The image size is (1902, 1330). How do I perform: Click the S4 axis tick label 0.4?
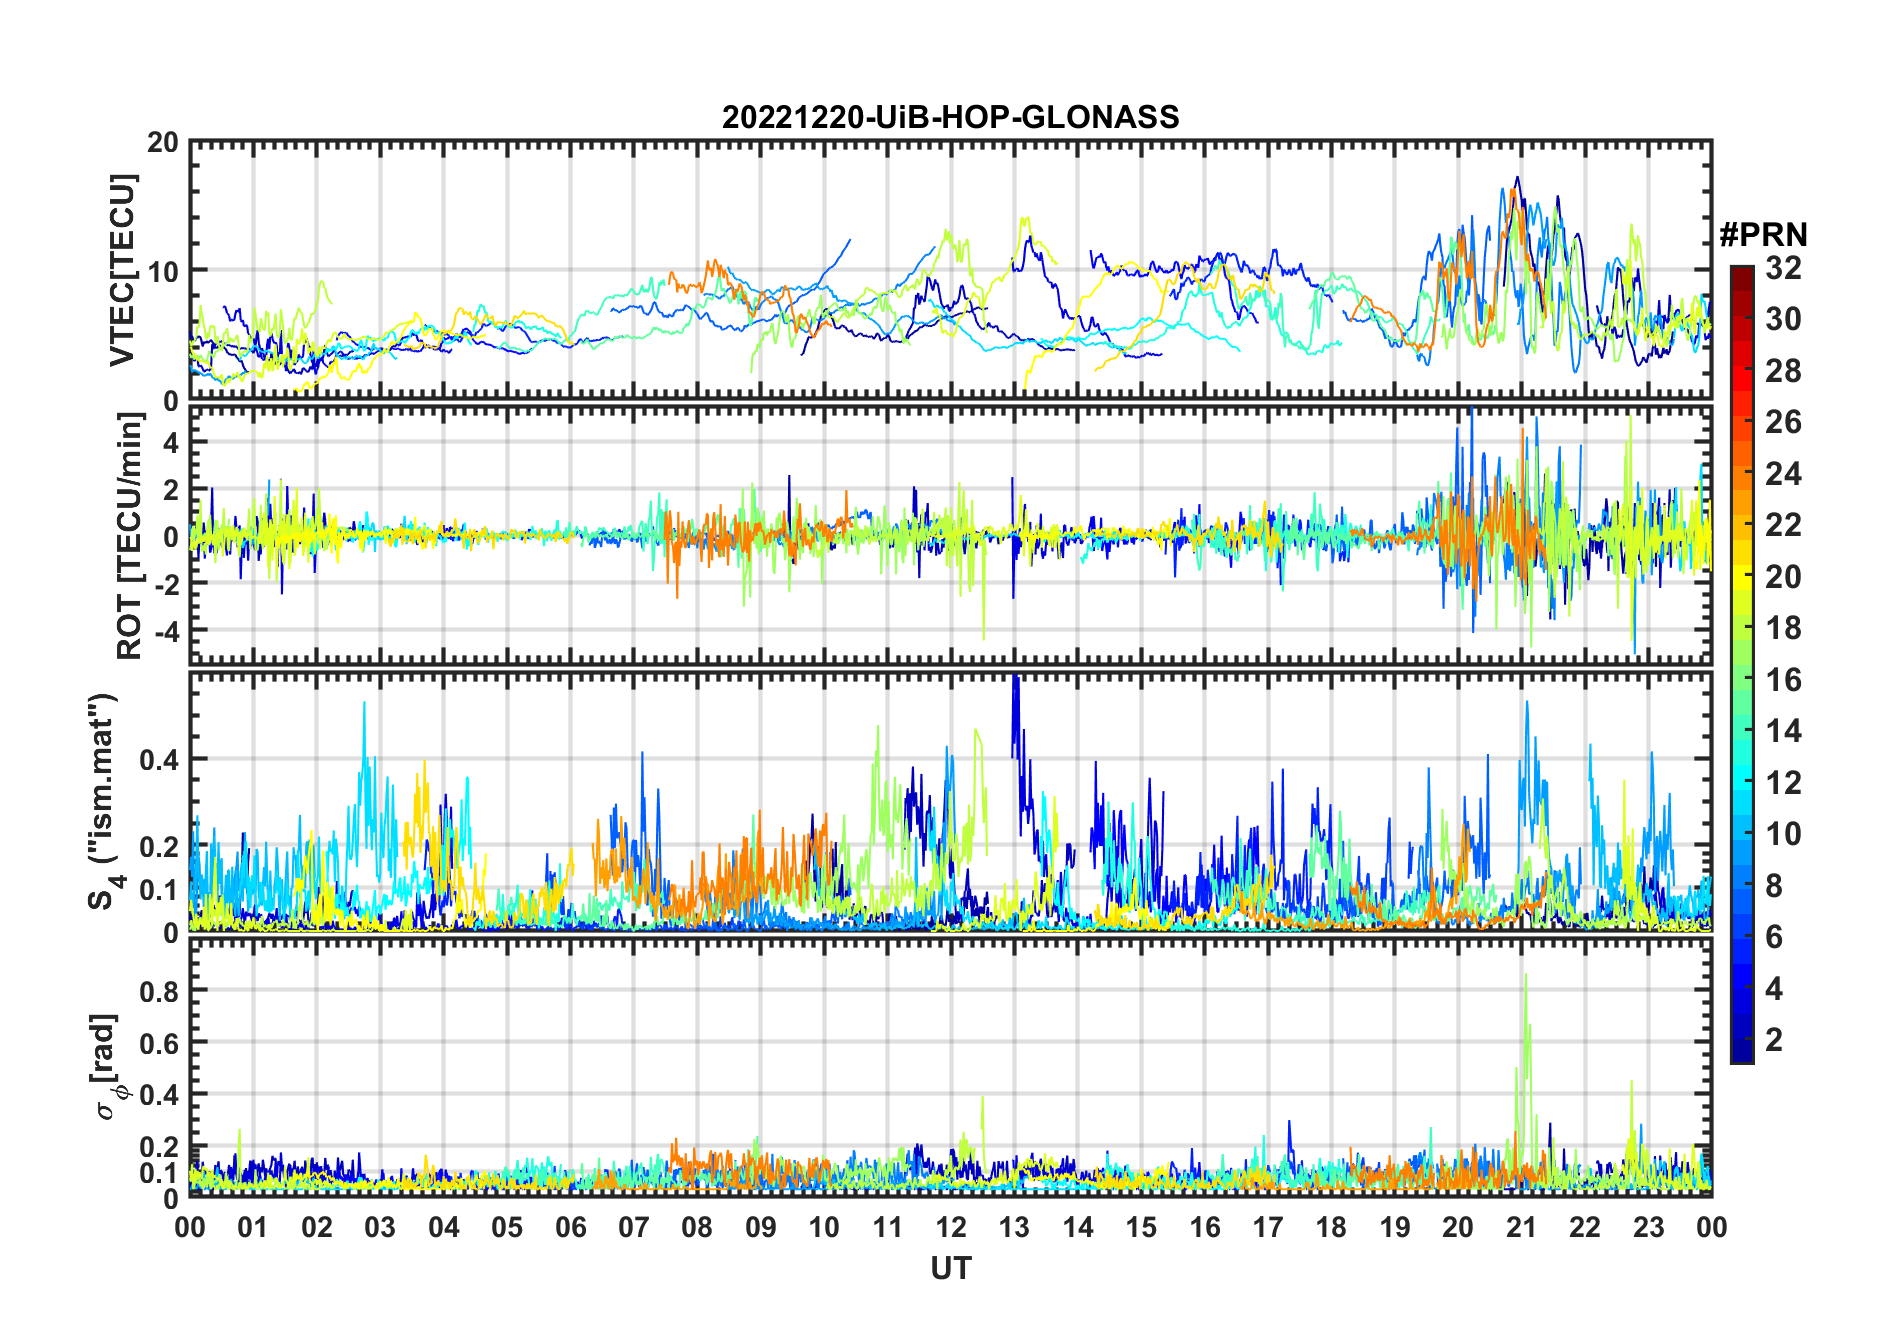coord(160,759)
